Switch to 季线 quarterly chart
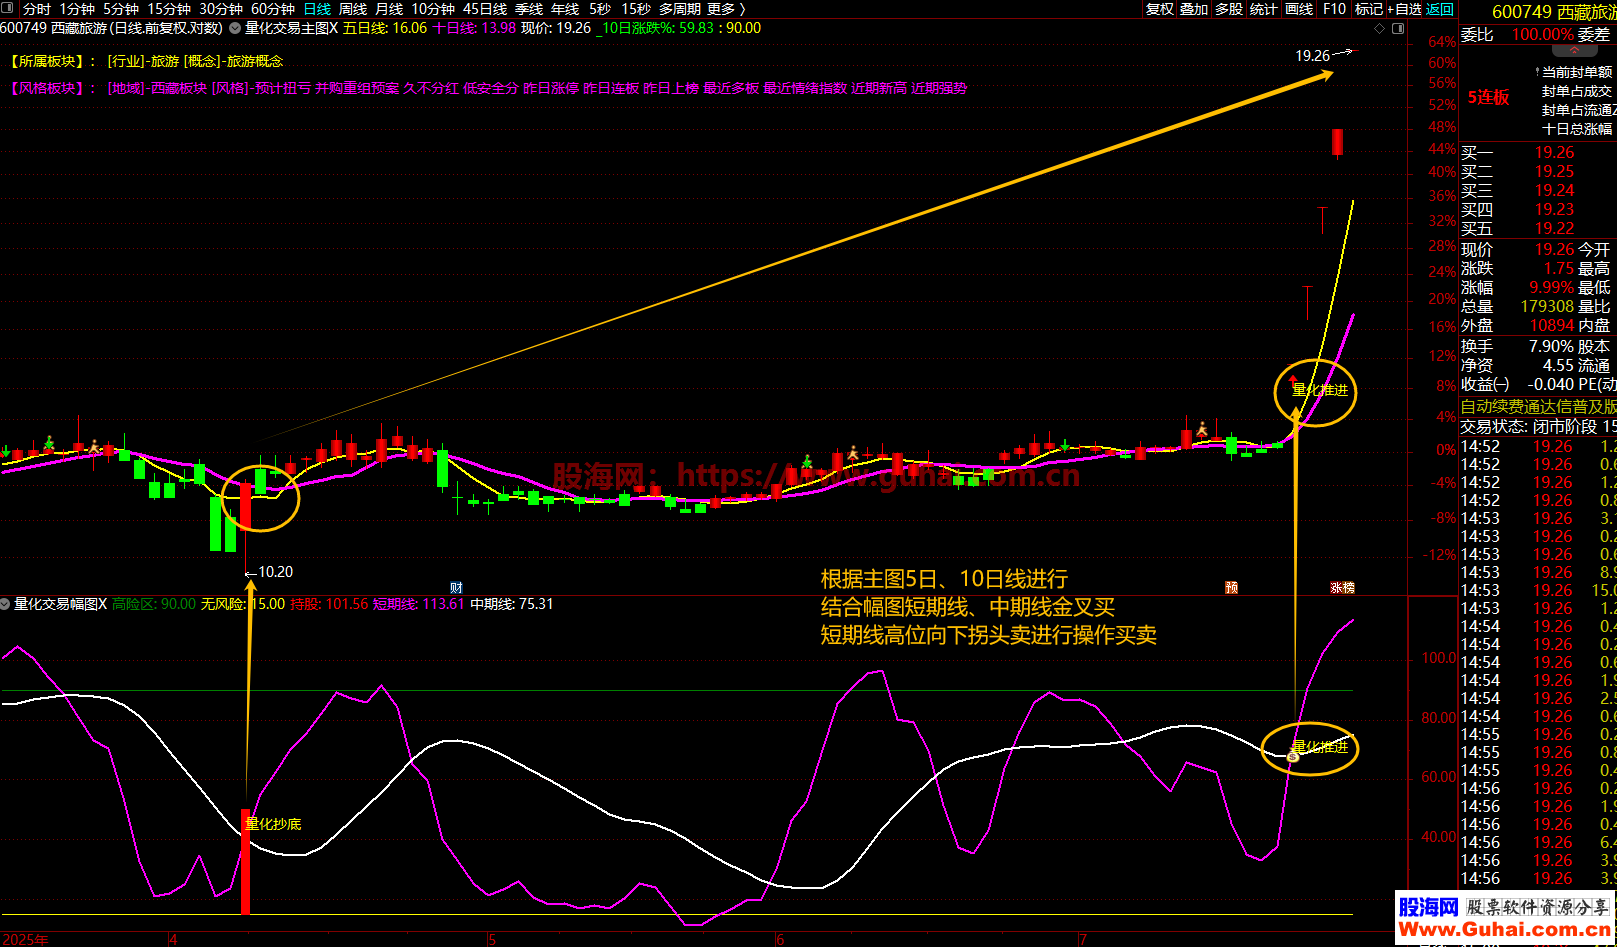 coord(529,9)
